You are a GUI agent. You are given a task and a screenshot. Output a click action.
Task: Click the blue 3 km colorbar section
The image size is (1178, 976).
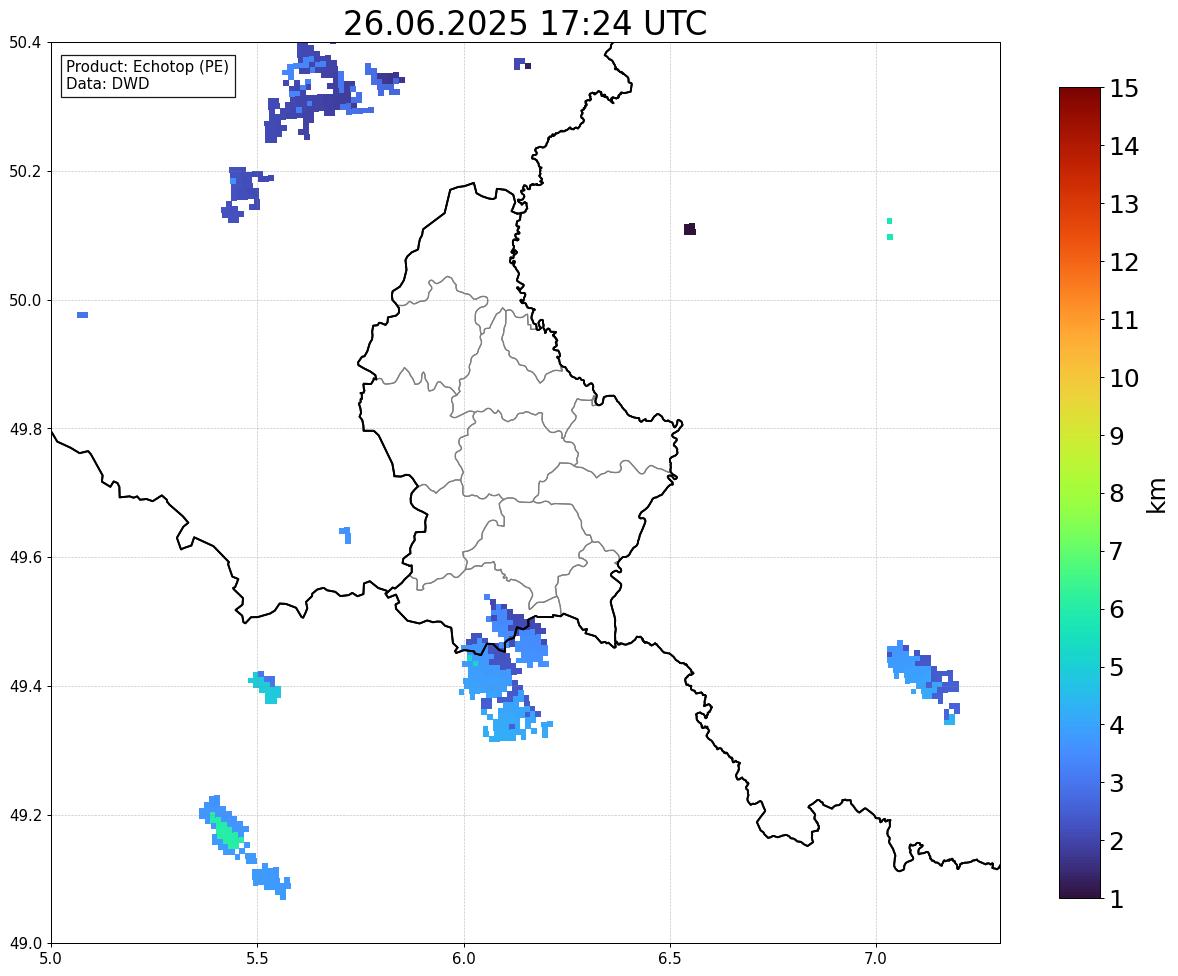tap(1080, 783)
